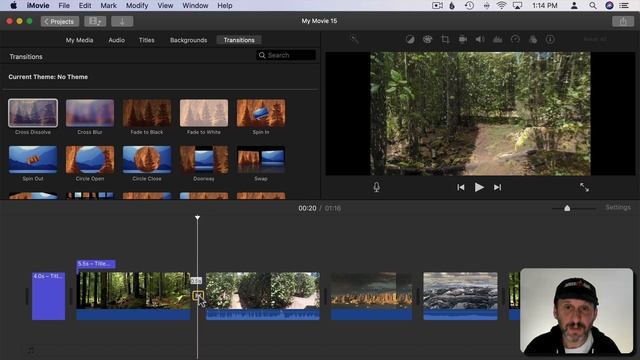640x360 pixels.
Task: Open the Modify menu
Action: tap(137, 6)
